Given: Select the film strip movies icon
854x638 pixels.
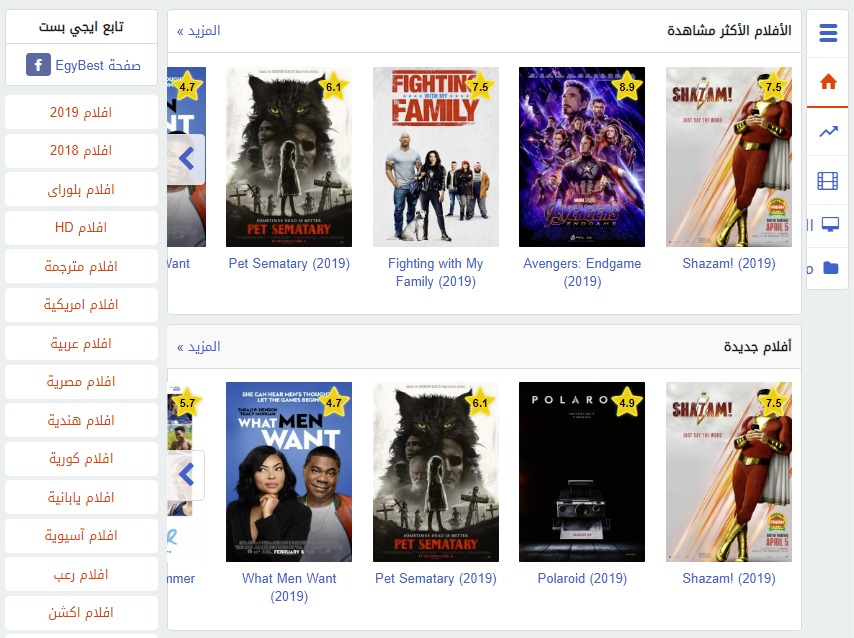Looking at the screenshot, I should [x=827, y=181].
